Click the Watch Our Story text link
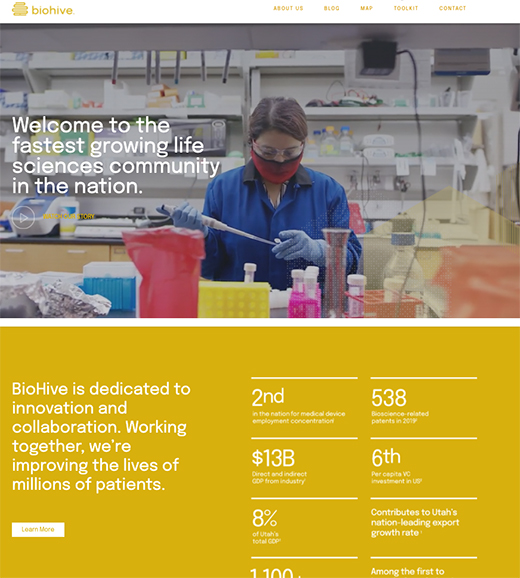The image size is (520, 578). pos(69,216)
